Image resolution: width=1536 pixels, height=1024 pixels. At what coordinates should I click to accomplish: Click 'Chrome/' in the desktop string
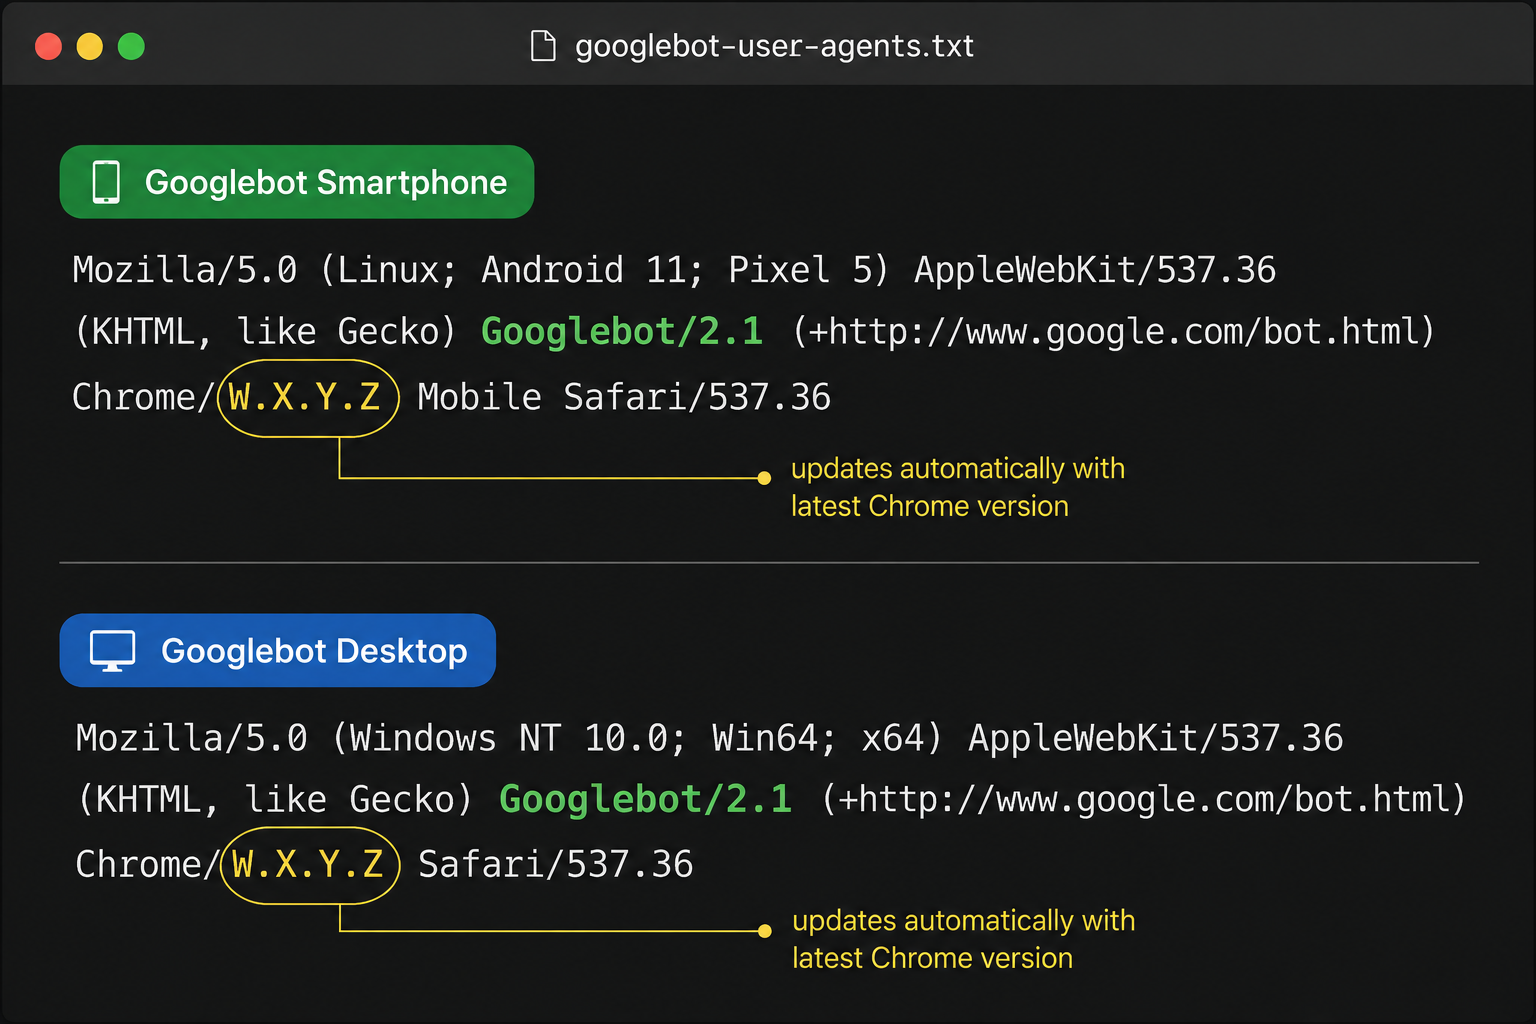147,864
